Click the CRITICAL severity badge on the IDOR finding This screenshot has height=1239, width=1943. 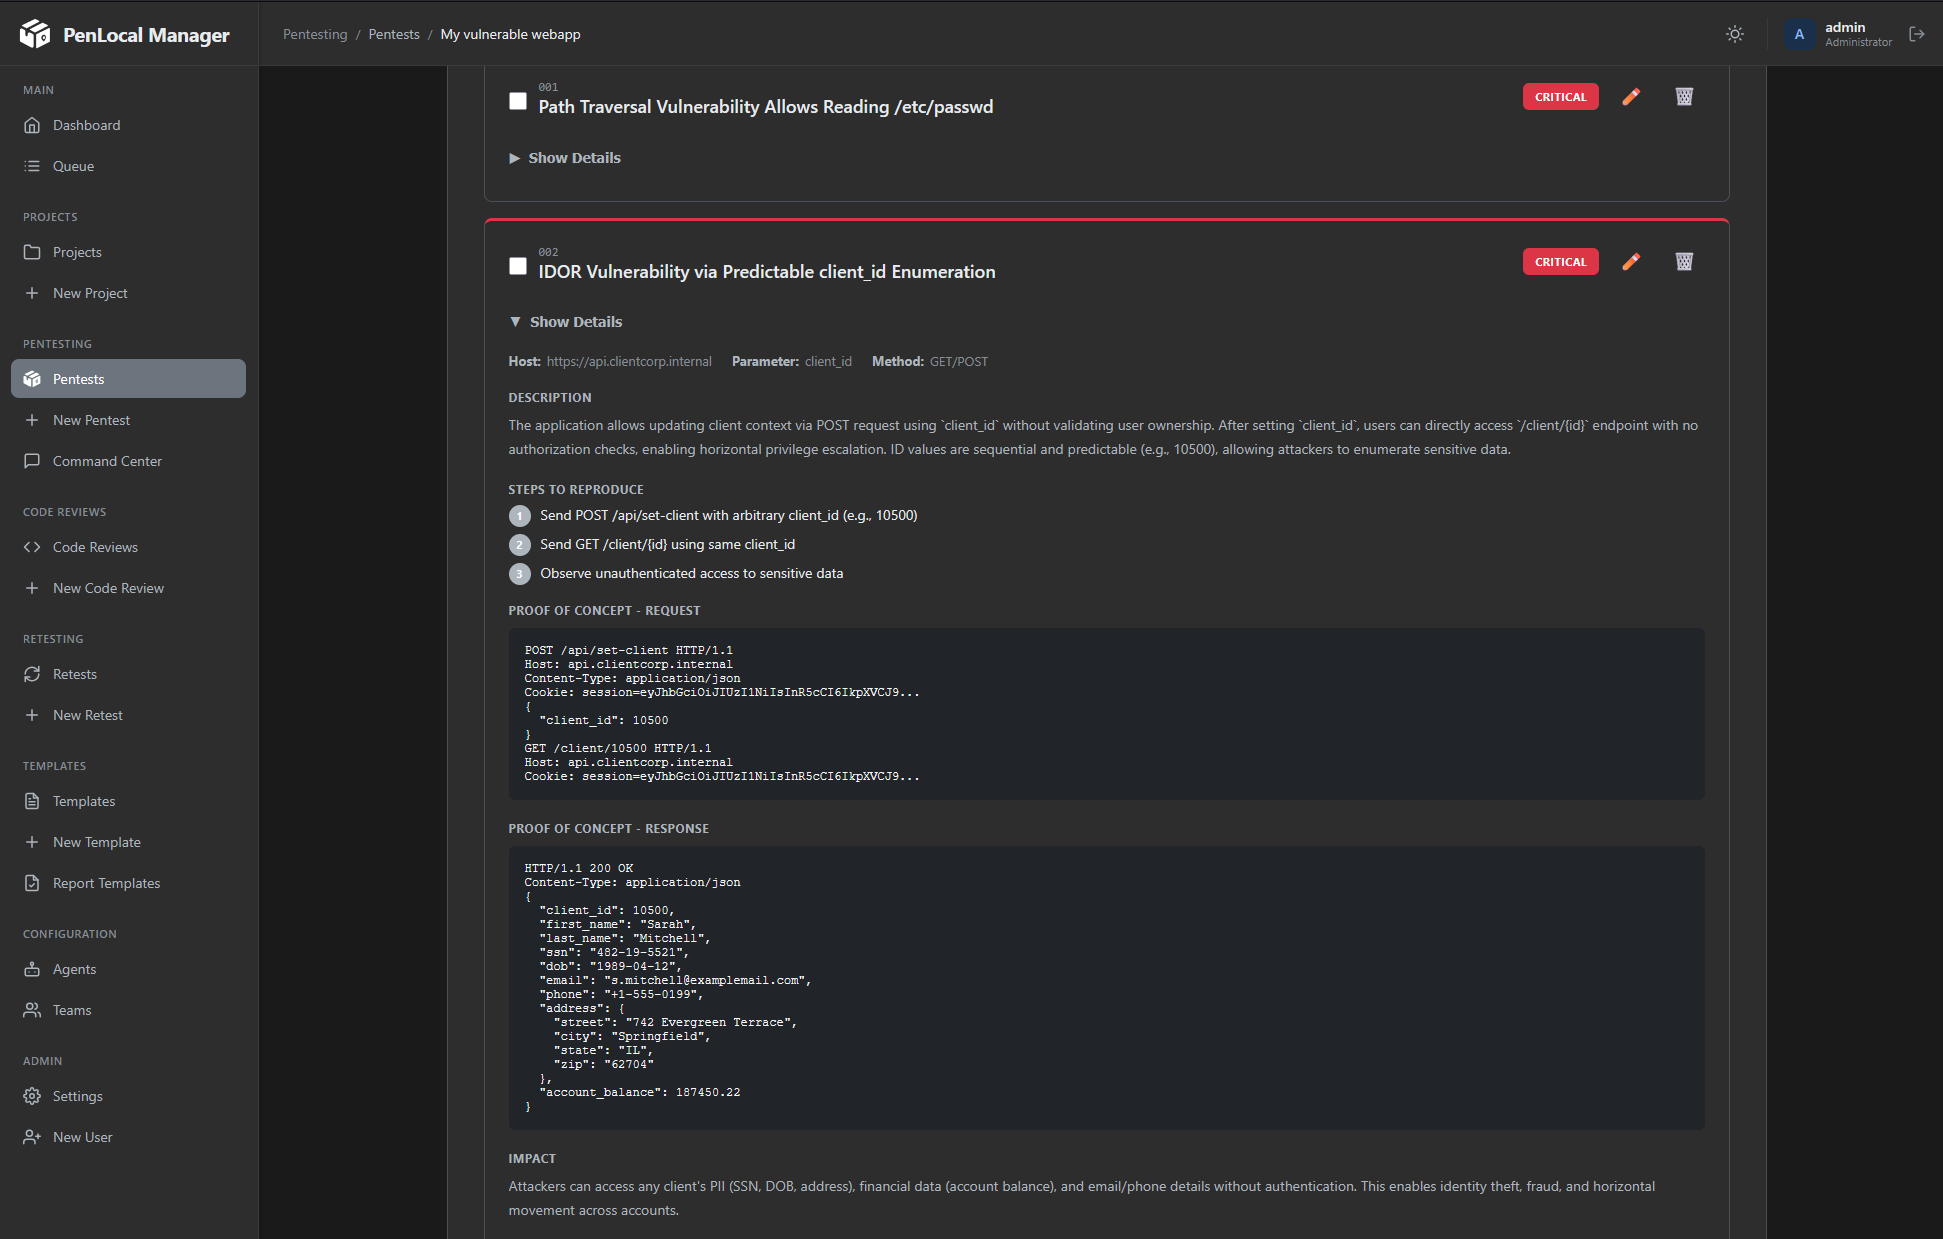(x=1560, y=261)
